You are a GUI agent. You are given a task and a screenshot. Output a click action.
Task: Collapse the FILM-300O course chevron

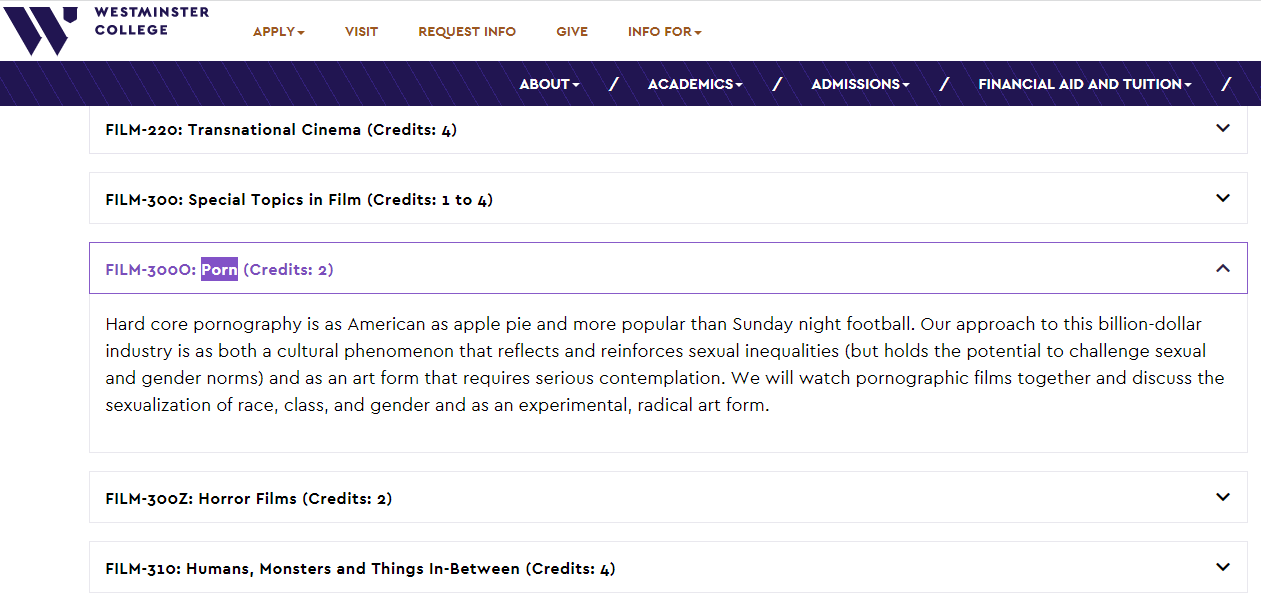pos(1222,268)
